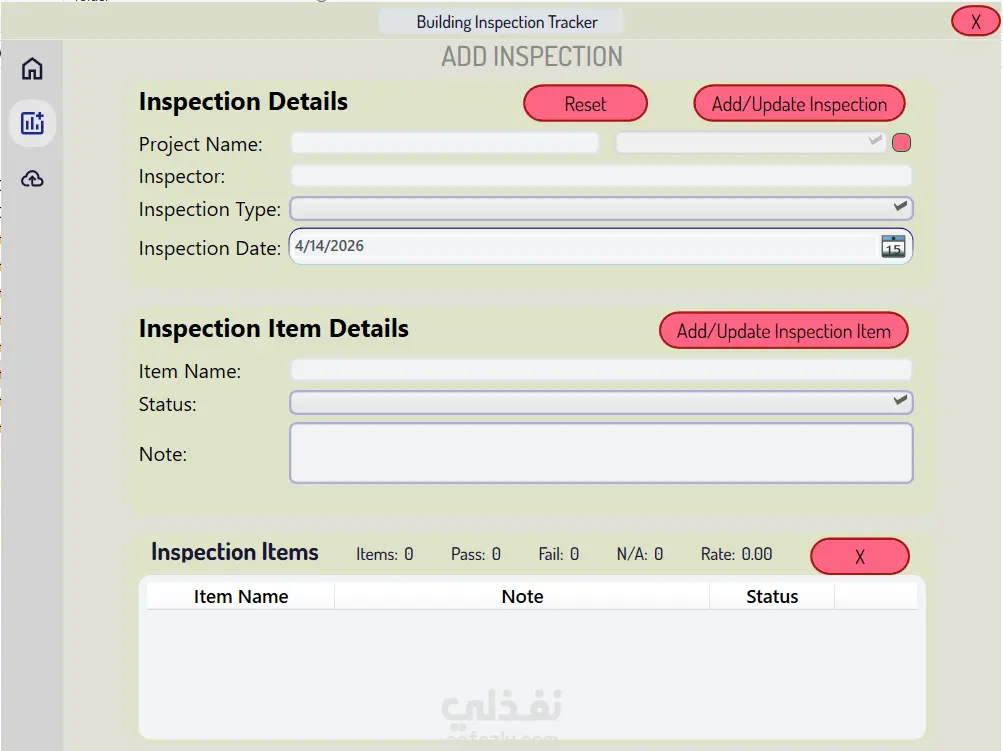Click the Building Inspection Tracker title tab
The image size is (1003, 751).
[507, 22]
